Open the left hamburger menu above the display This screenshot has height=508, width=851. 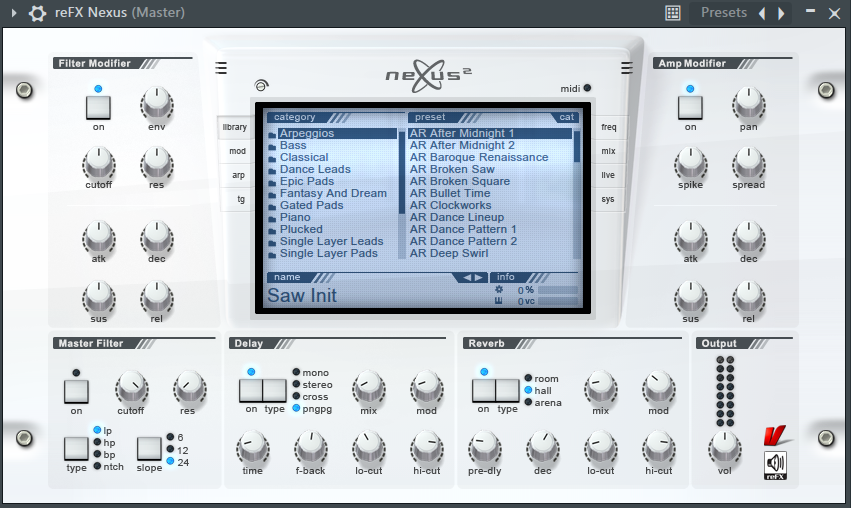221,68
